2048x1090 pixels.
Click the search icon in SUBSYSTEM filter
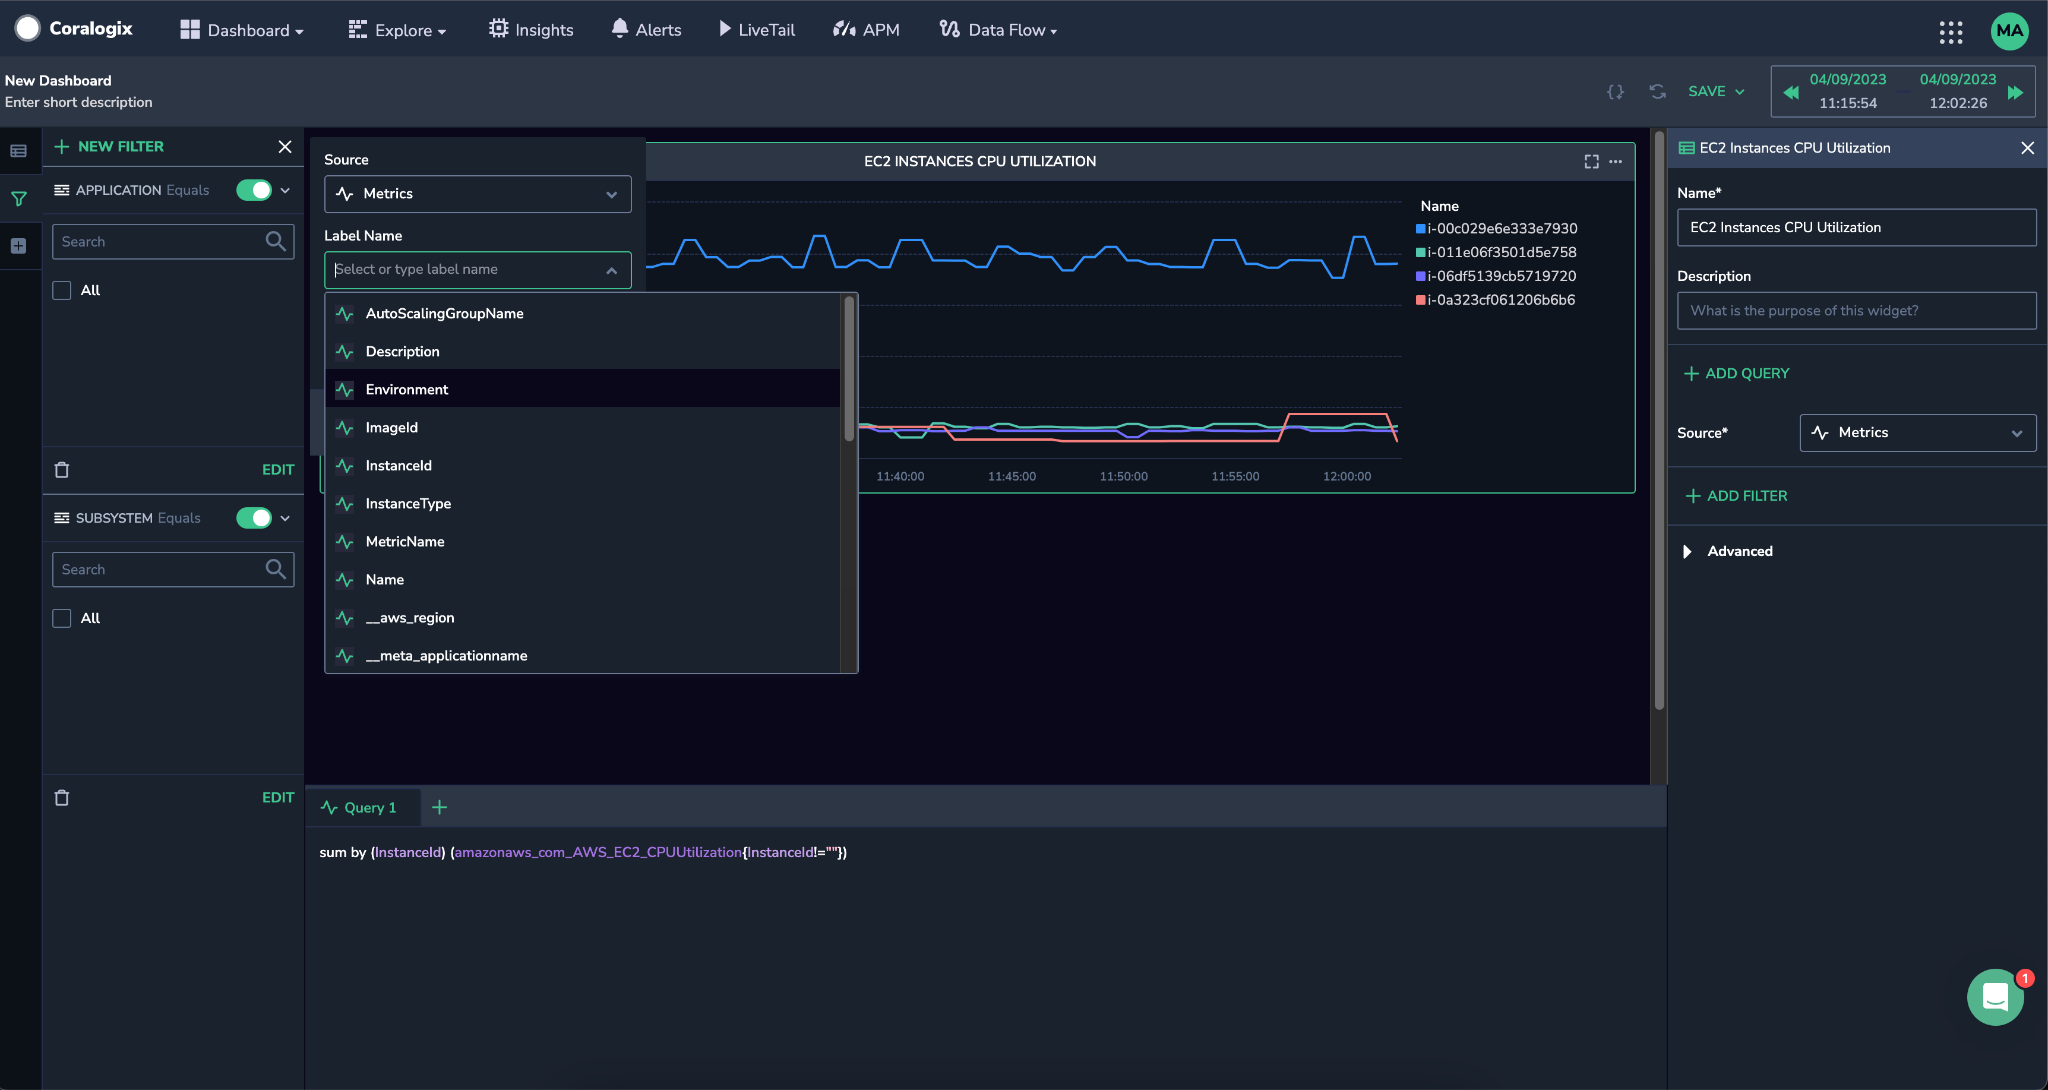(x=275, y=569)
